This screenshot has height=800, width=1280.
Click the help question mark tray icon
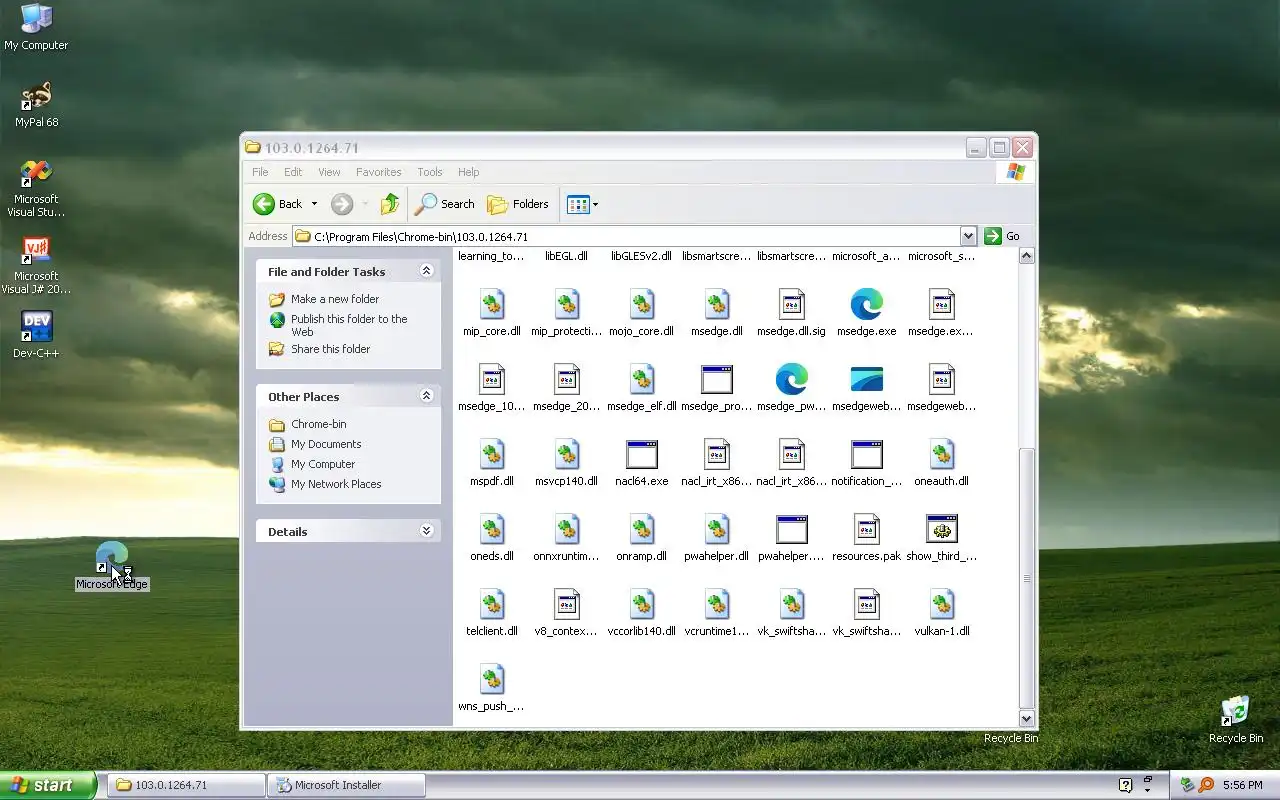pos(1125,785)
